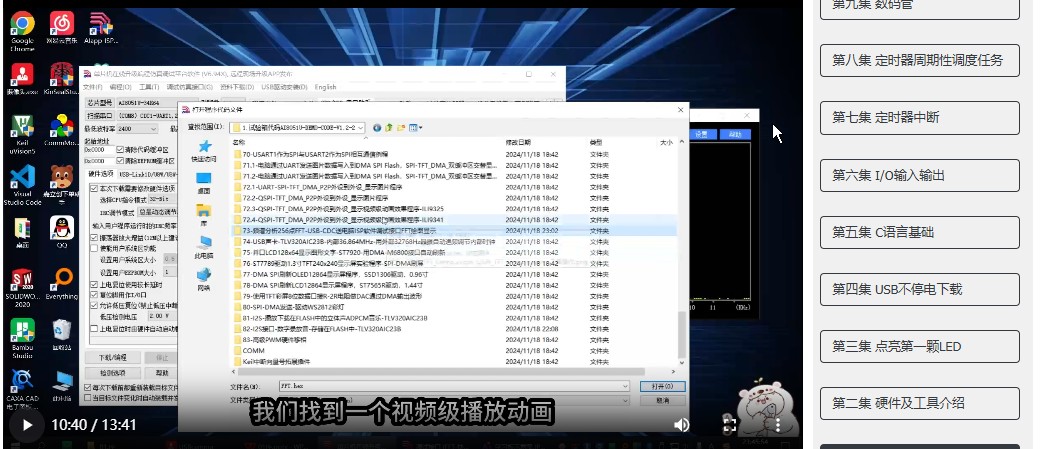Enter fullscreen with the video fullscreen icon
Image resolution: width=1048 pixels, height=449 pixels.
730,425
